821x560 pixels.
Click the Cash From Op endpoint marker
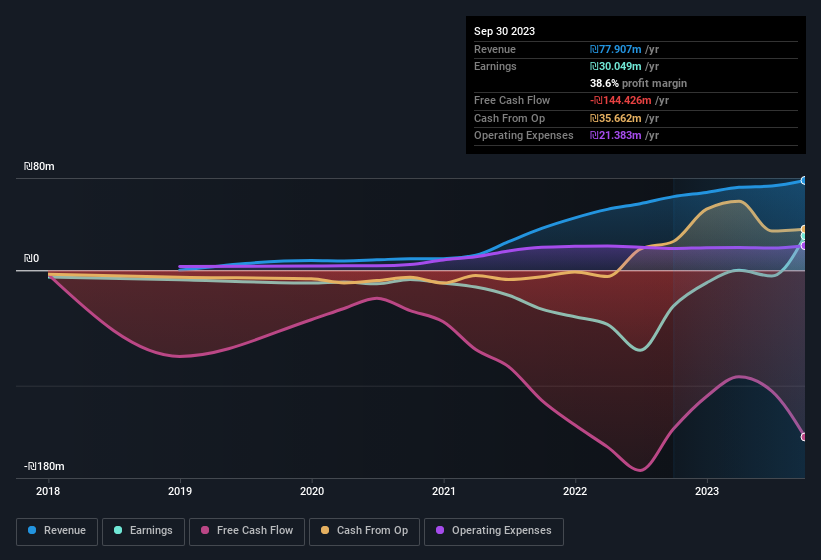click(x=804, y=229)
